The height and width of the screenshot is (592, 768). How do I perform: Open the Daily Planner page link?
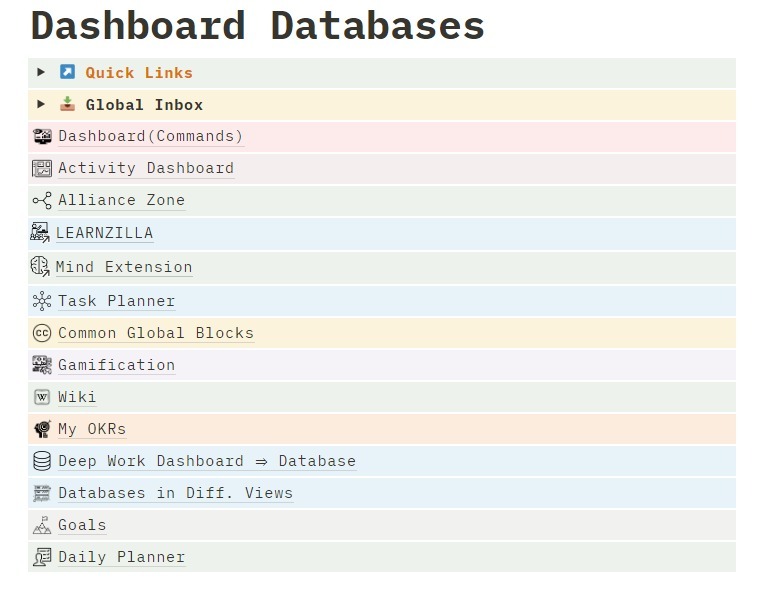point(121,557)
